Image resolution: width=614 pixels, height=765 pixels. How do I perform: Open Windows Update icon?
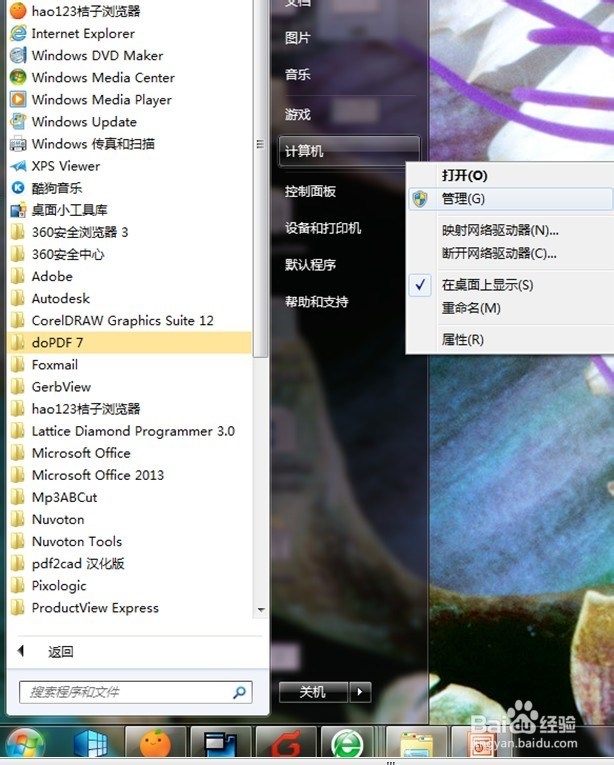[x=18, y=121]
